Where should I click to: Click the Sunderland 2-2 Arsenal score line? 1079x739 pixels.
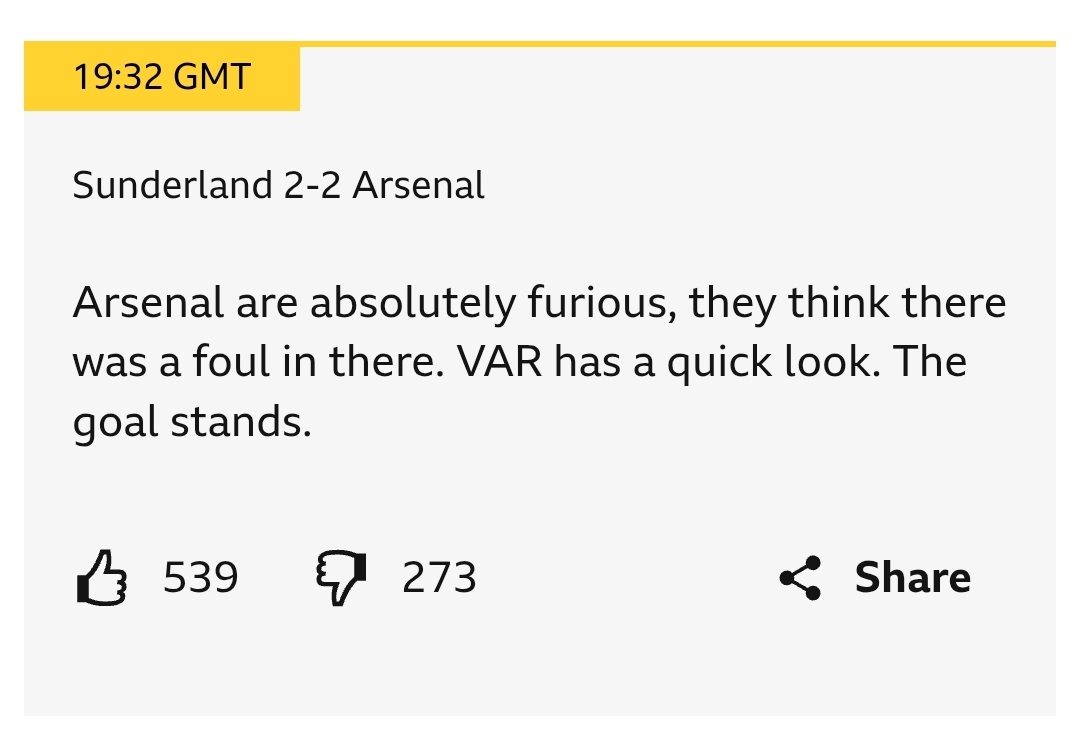(x=278, y=186)
